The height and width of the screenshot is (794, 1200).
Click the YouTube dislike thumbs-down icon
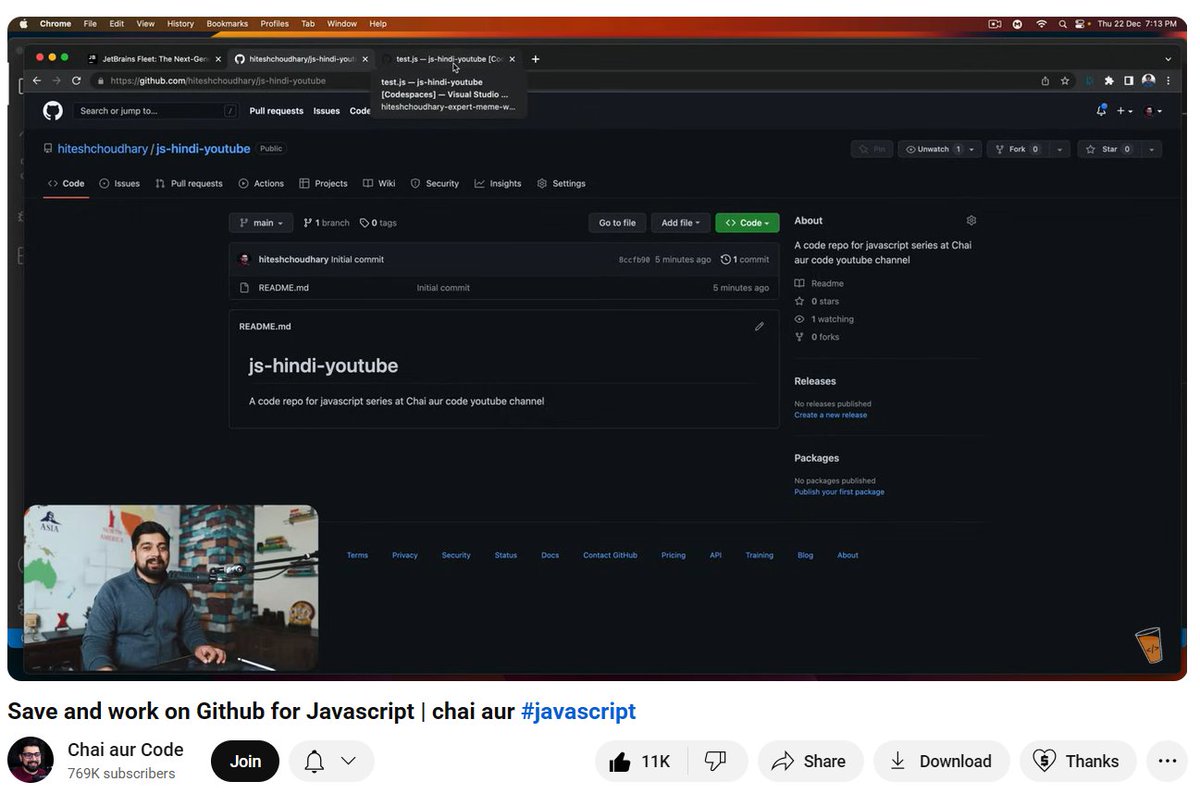pos(715,762)
